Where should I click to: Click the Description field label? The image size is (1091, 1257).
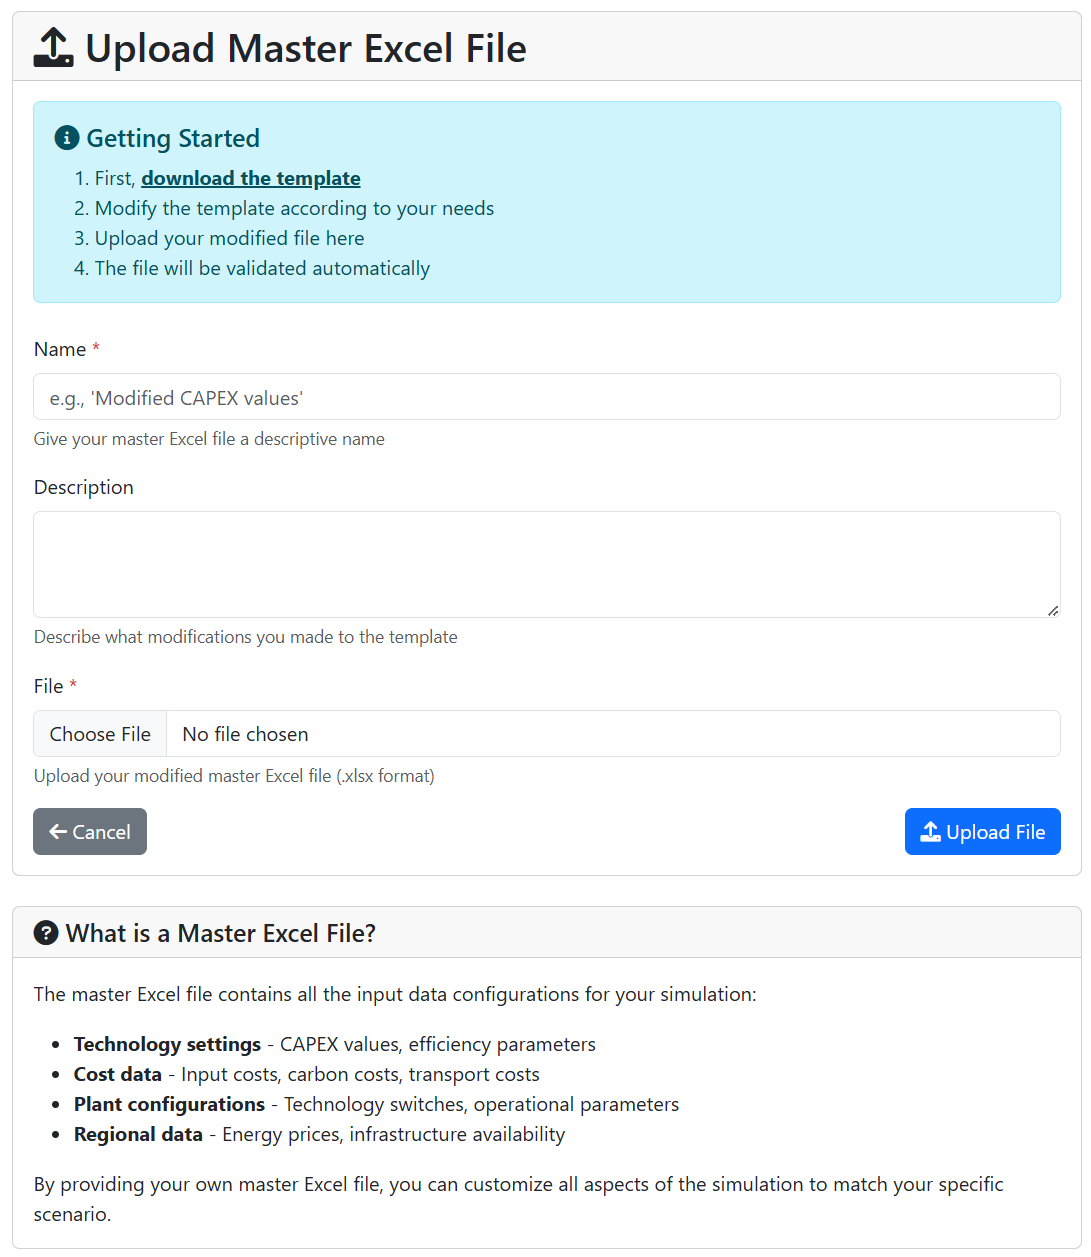[84, 487]
